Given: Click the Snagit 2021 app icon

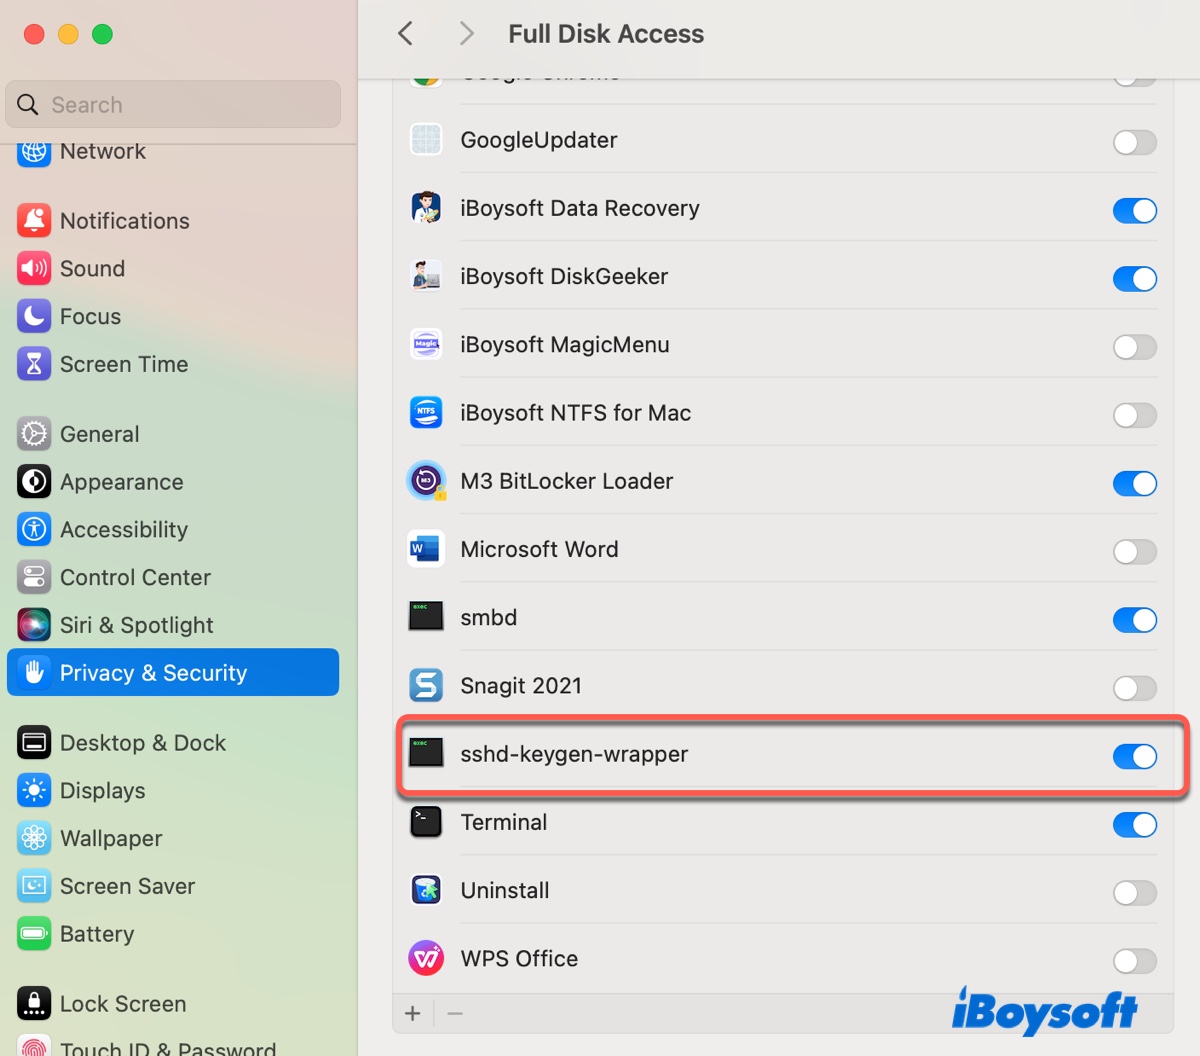Looking at the screenshot, I should pyautogui.click(x=426, y=686).
